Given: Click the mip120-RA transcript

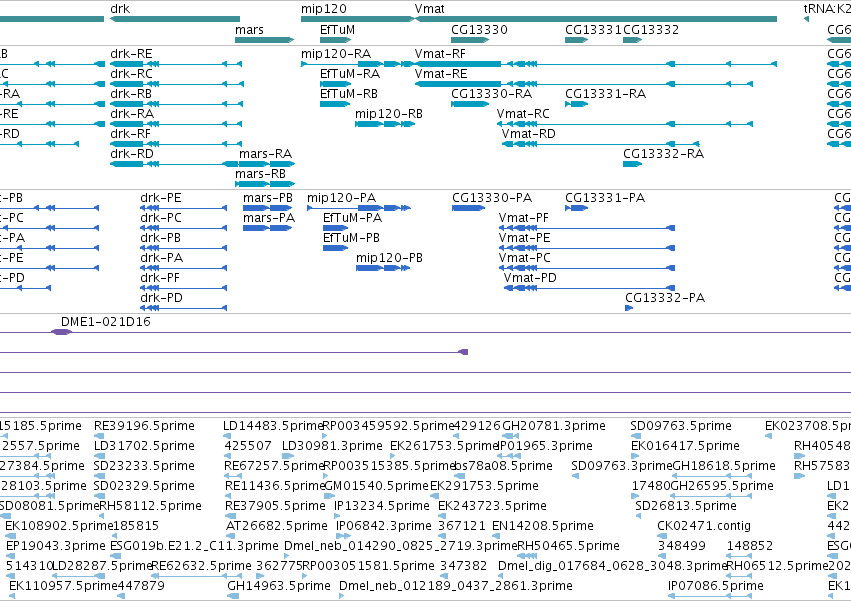Looking at the screenshot, I should pos(358,64).
